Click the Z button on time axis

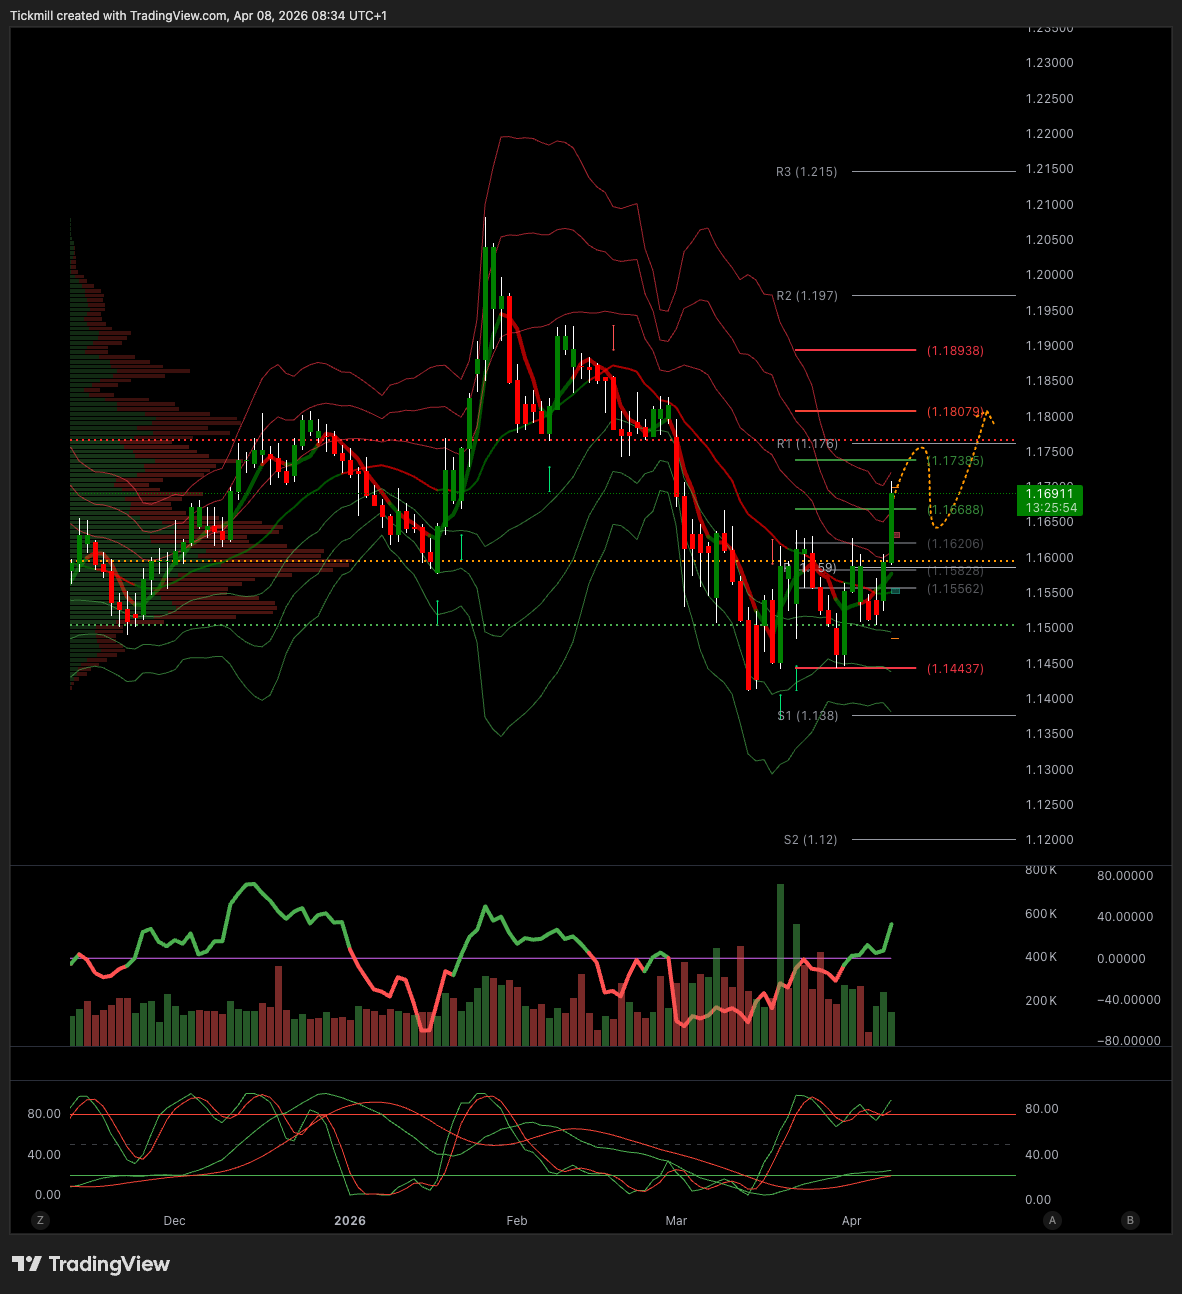click(x=40, y=1220)
